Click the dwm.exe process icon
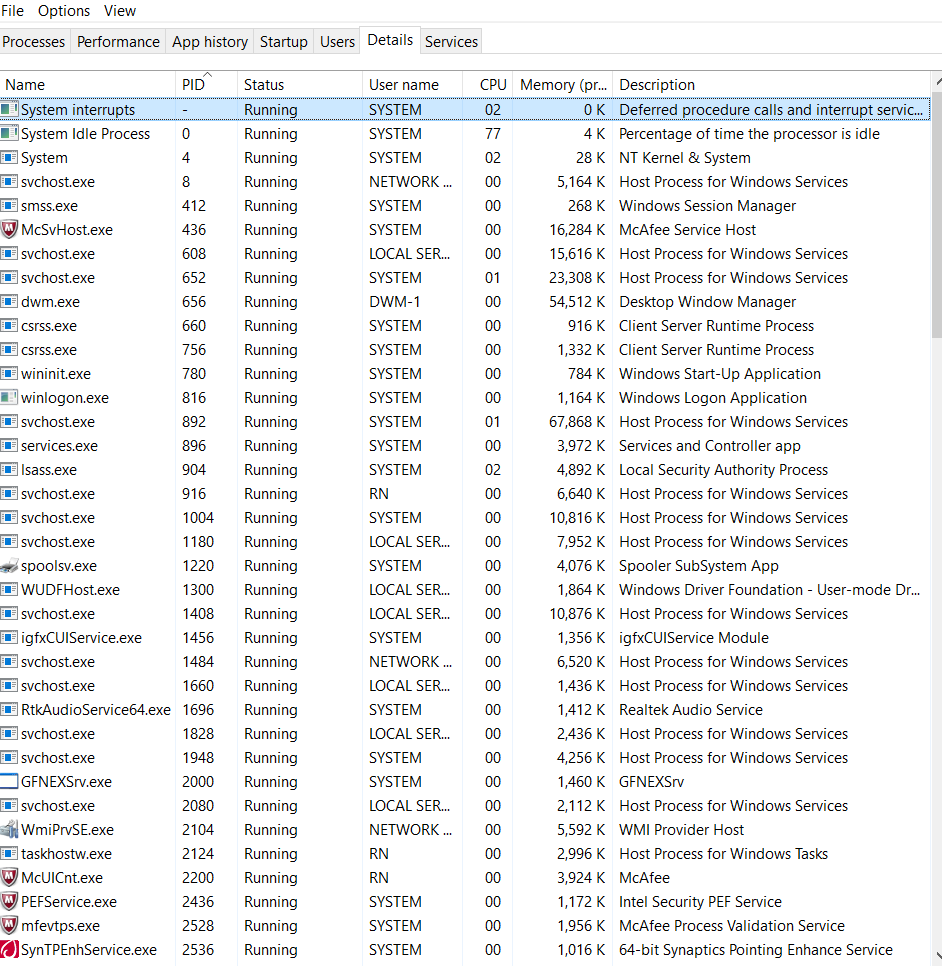The image size is (942, 966). [9, 302]
